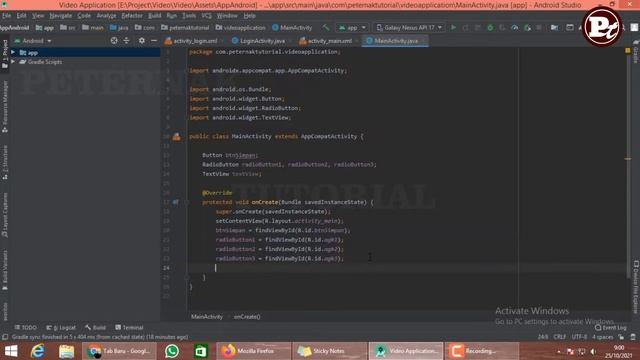640x360 pixels.
Task: Open the CRLF line separator selector
Action: [559, 337]
